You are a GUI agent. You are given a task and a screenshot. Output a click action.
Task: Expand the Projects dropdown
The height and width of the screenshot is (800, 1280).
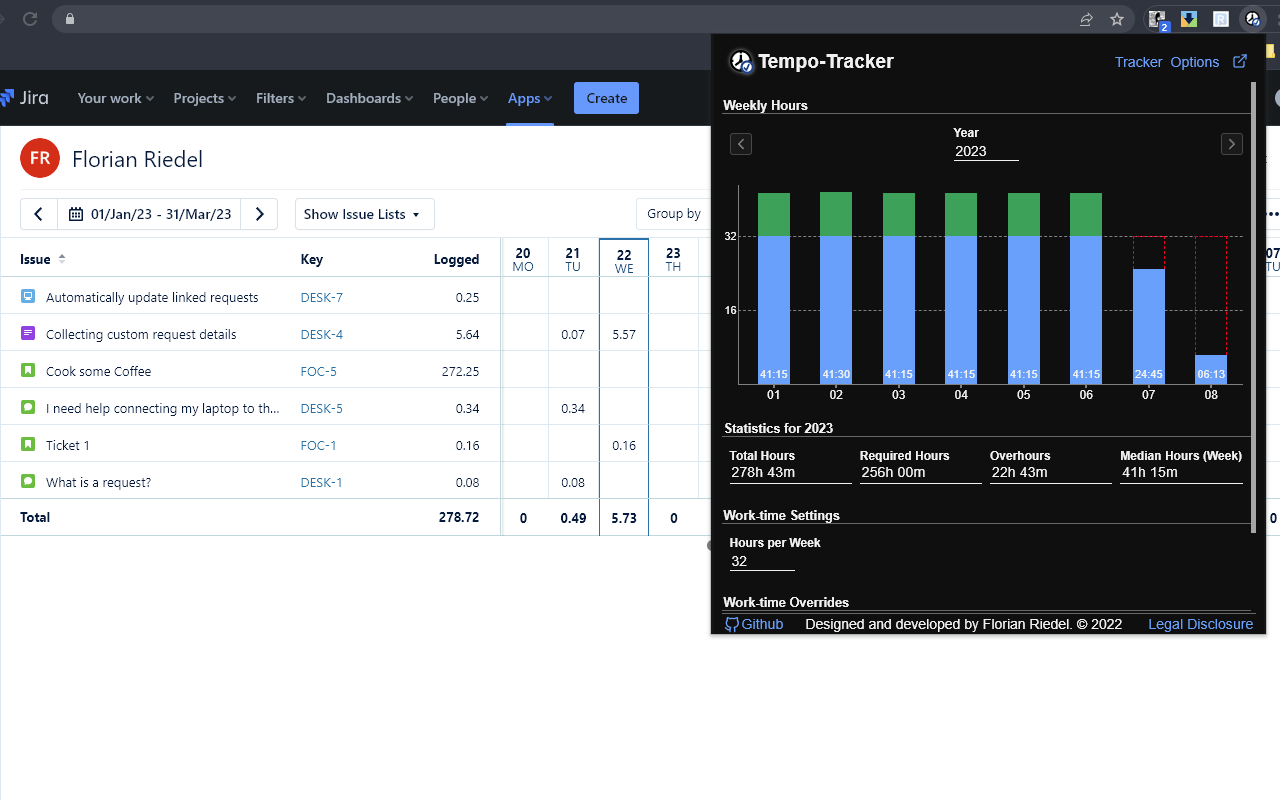(205, 98)
